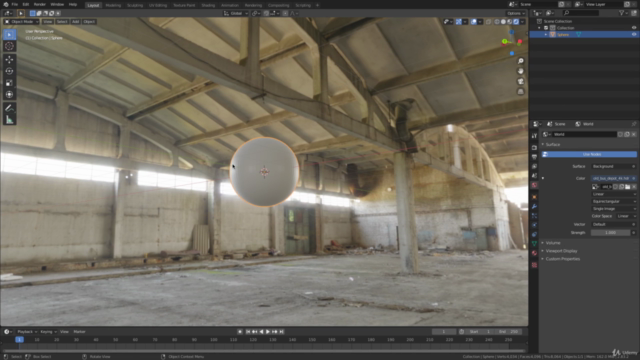
Task: Open the Material properties tab icon
Action: coord(534,253)
